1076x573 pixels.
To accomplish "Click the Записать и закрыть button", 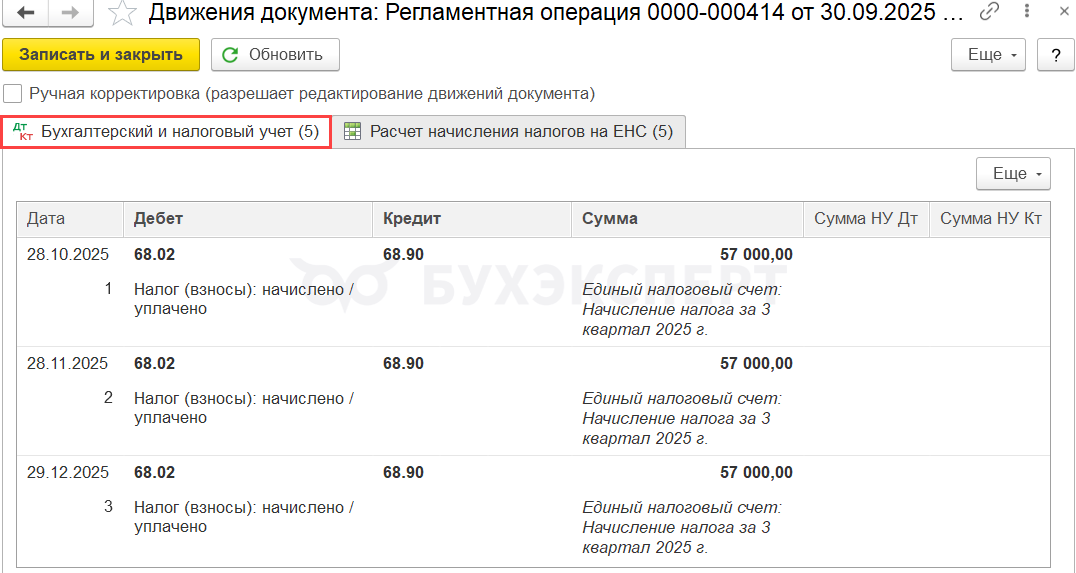I will click(101, 55).
